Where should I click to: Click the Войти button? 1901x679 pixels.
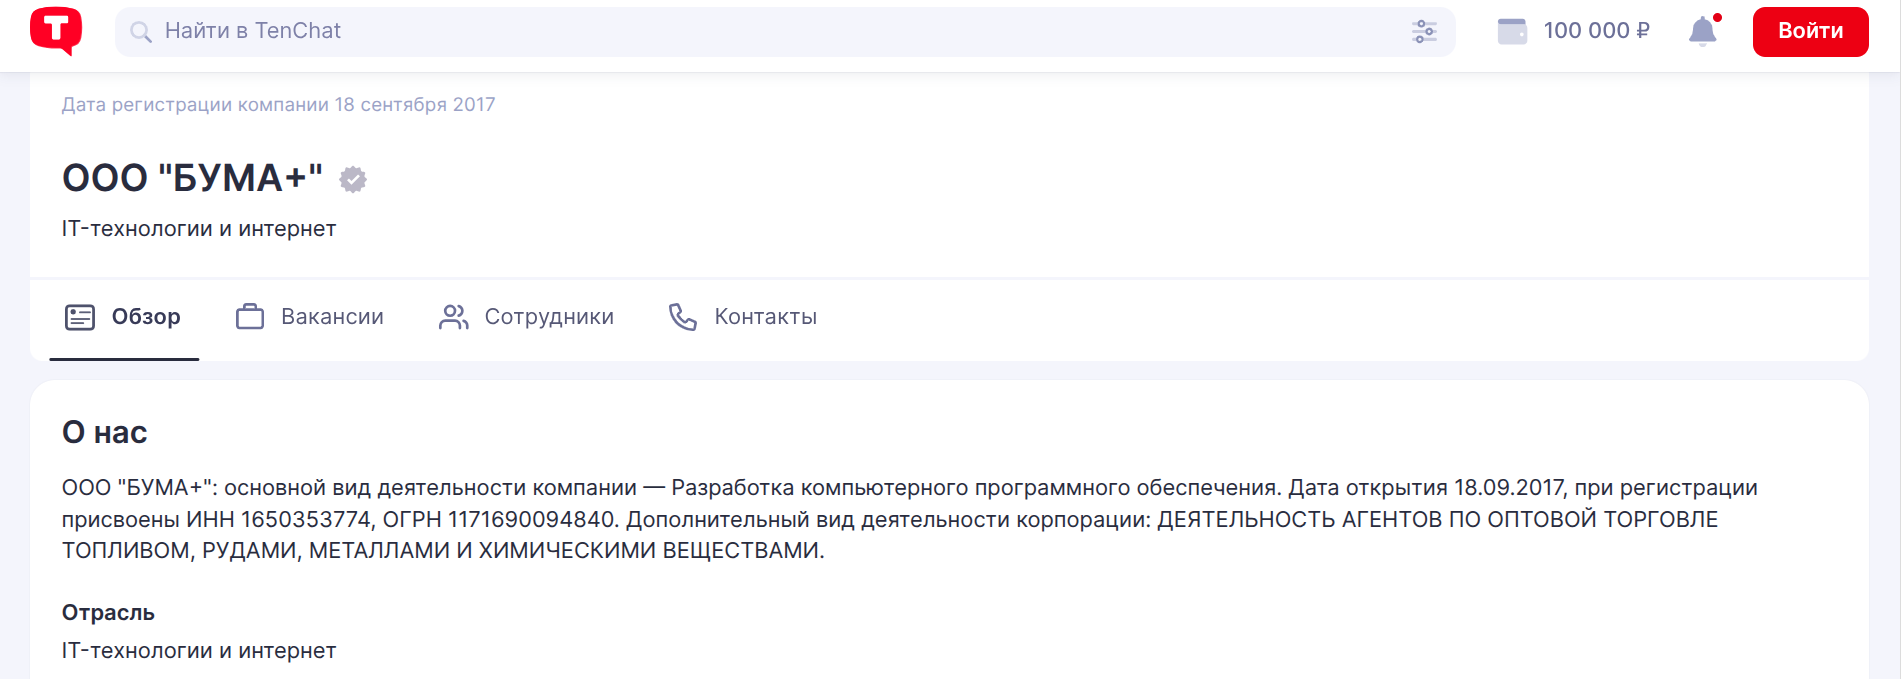[x=1810, y=32]
